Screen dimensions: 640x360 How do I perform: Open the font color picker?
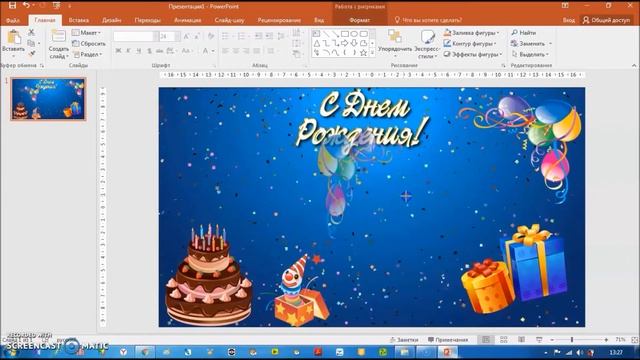point(207,51)
